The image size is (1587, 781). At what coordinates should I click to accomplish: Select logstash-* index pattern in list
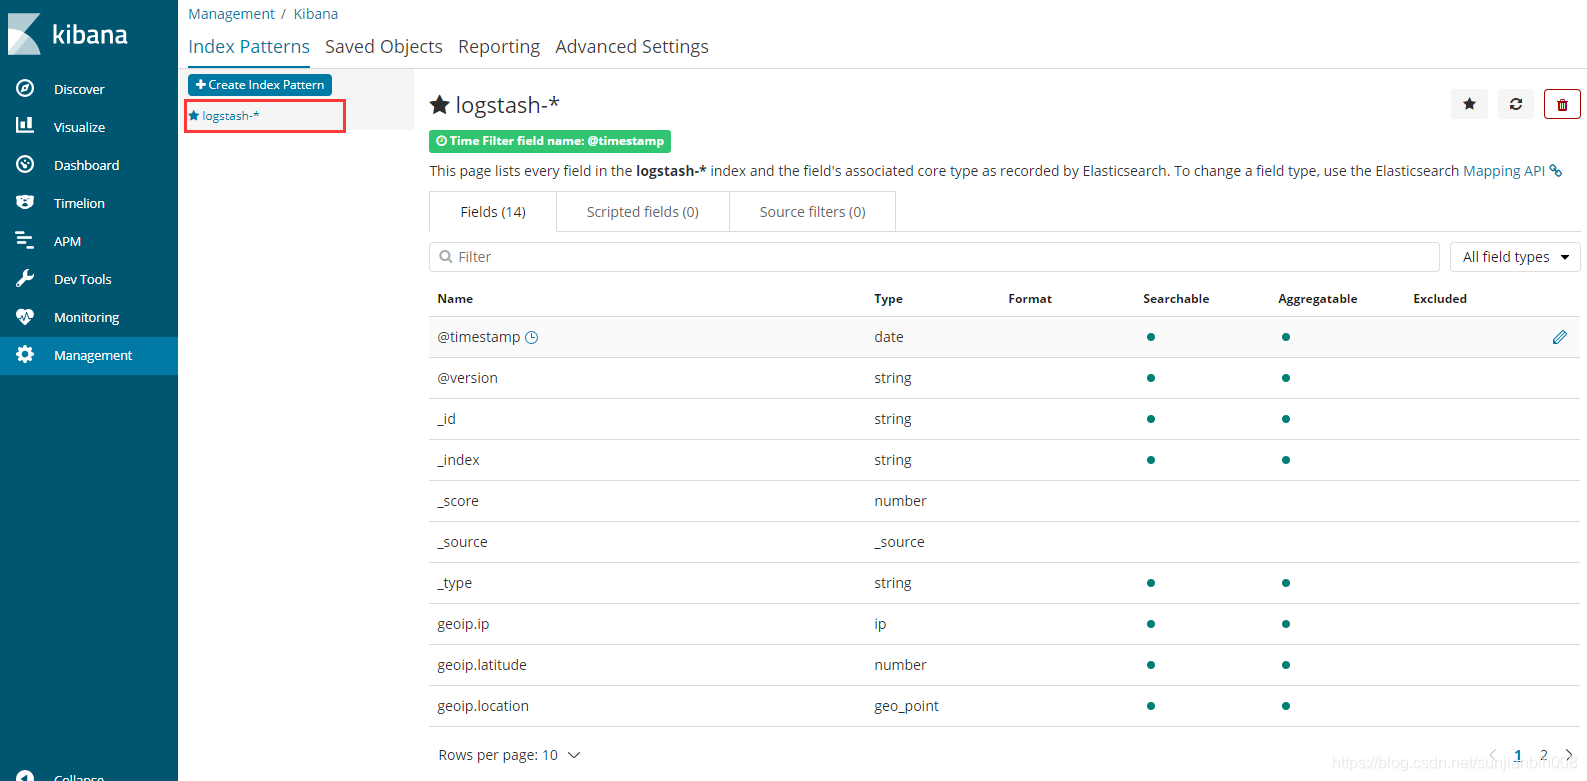[x=231, y=116]
